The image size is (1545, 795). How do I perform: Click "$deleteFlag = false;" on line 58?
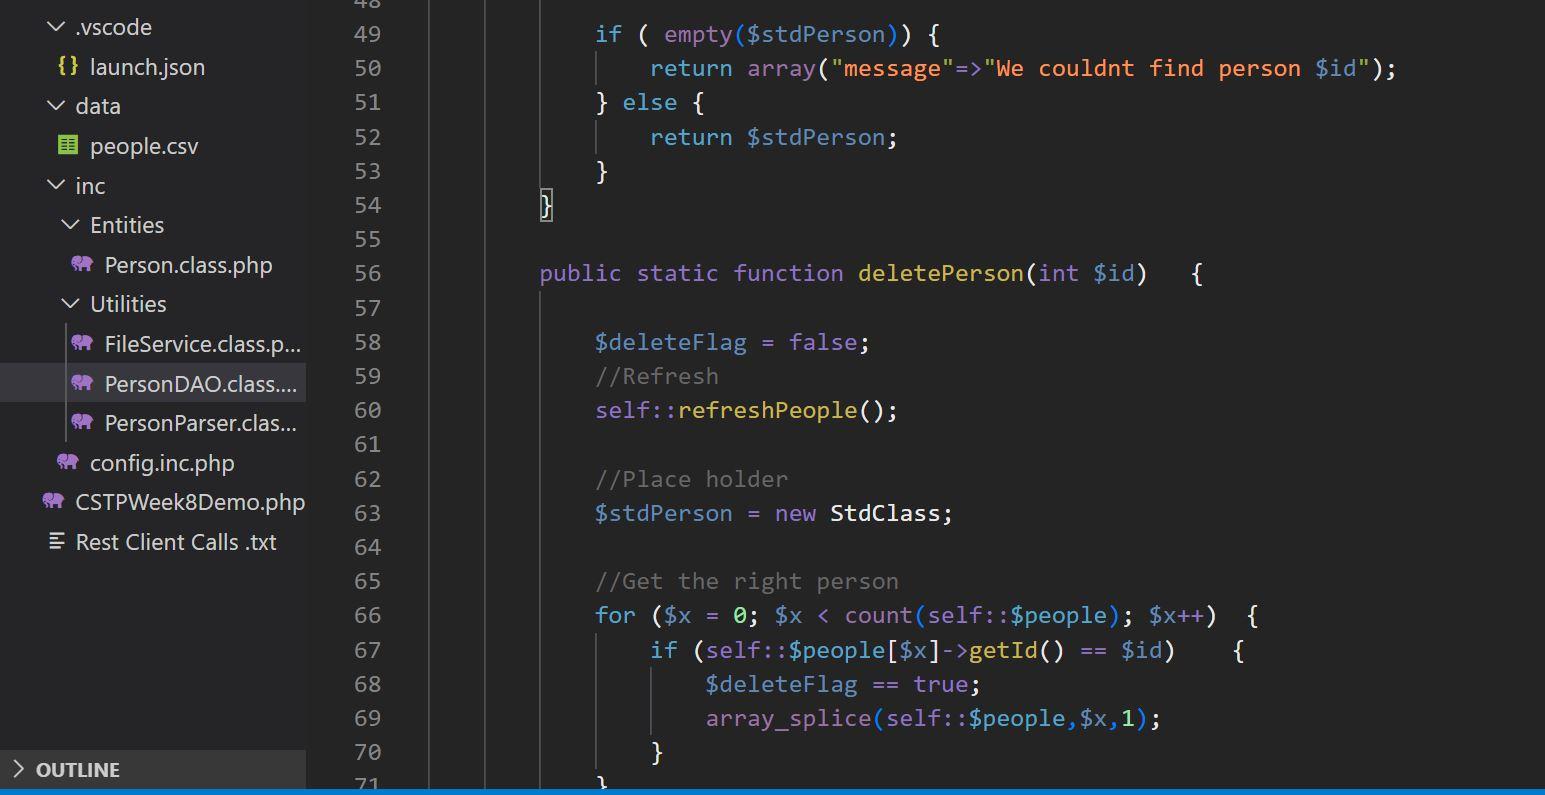[733, 342]
